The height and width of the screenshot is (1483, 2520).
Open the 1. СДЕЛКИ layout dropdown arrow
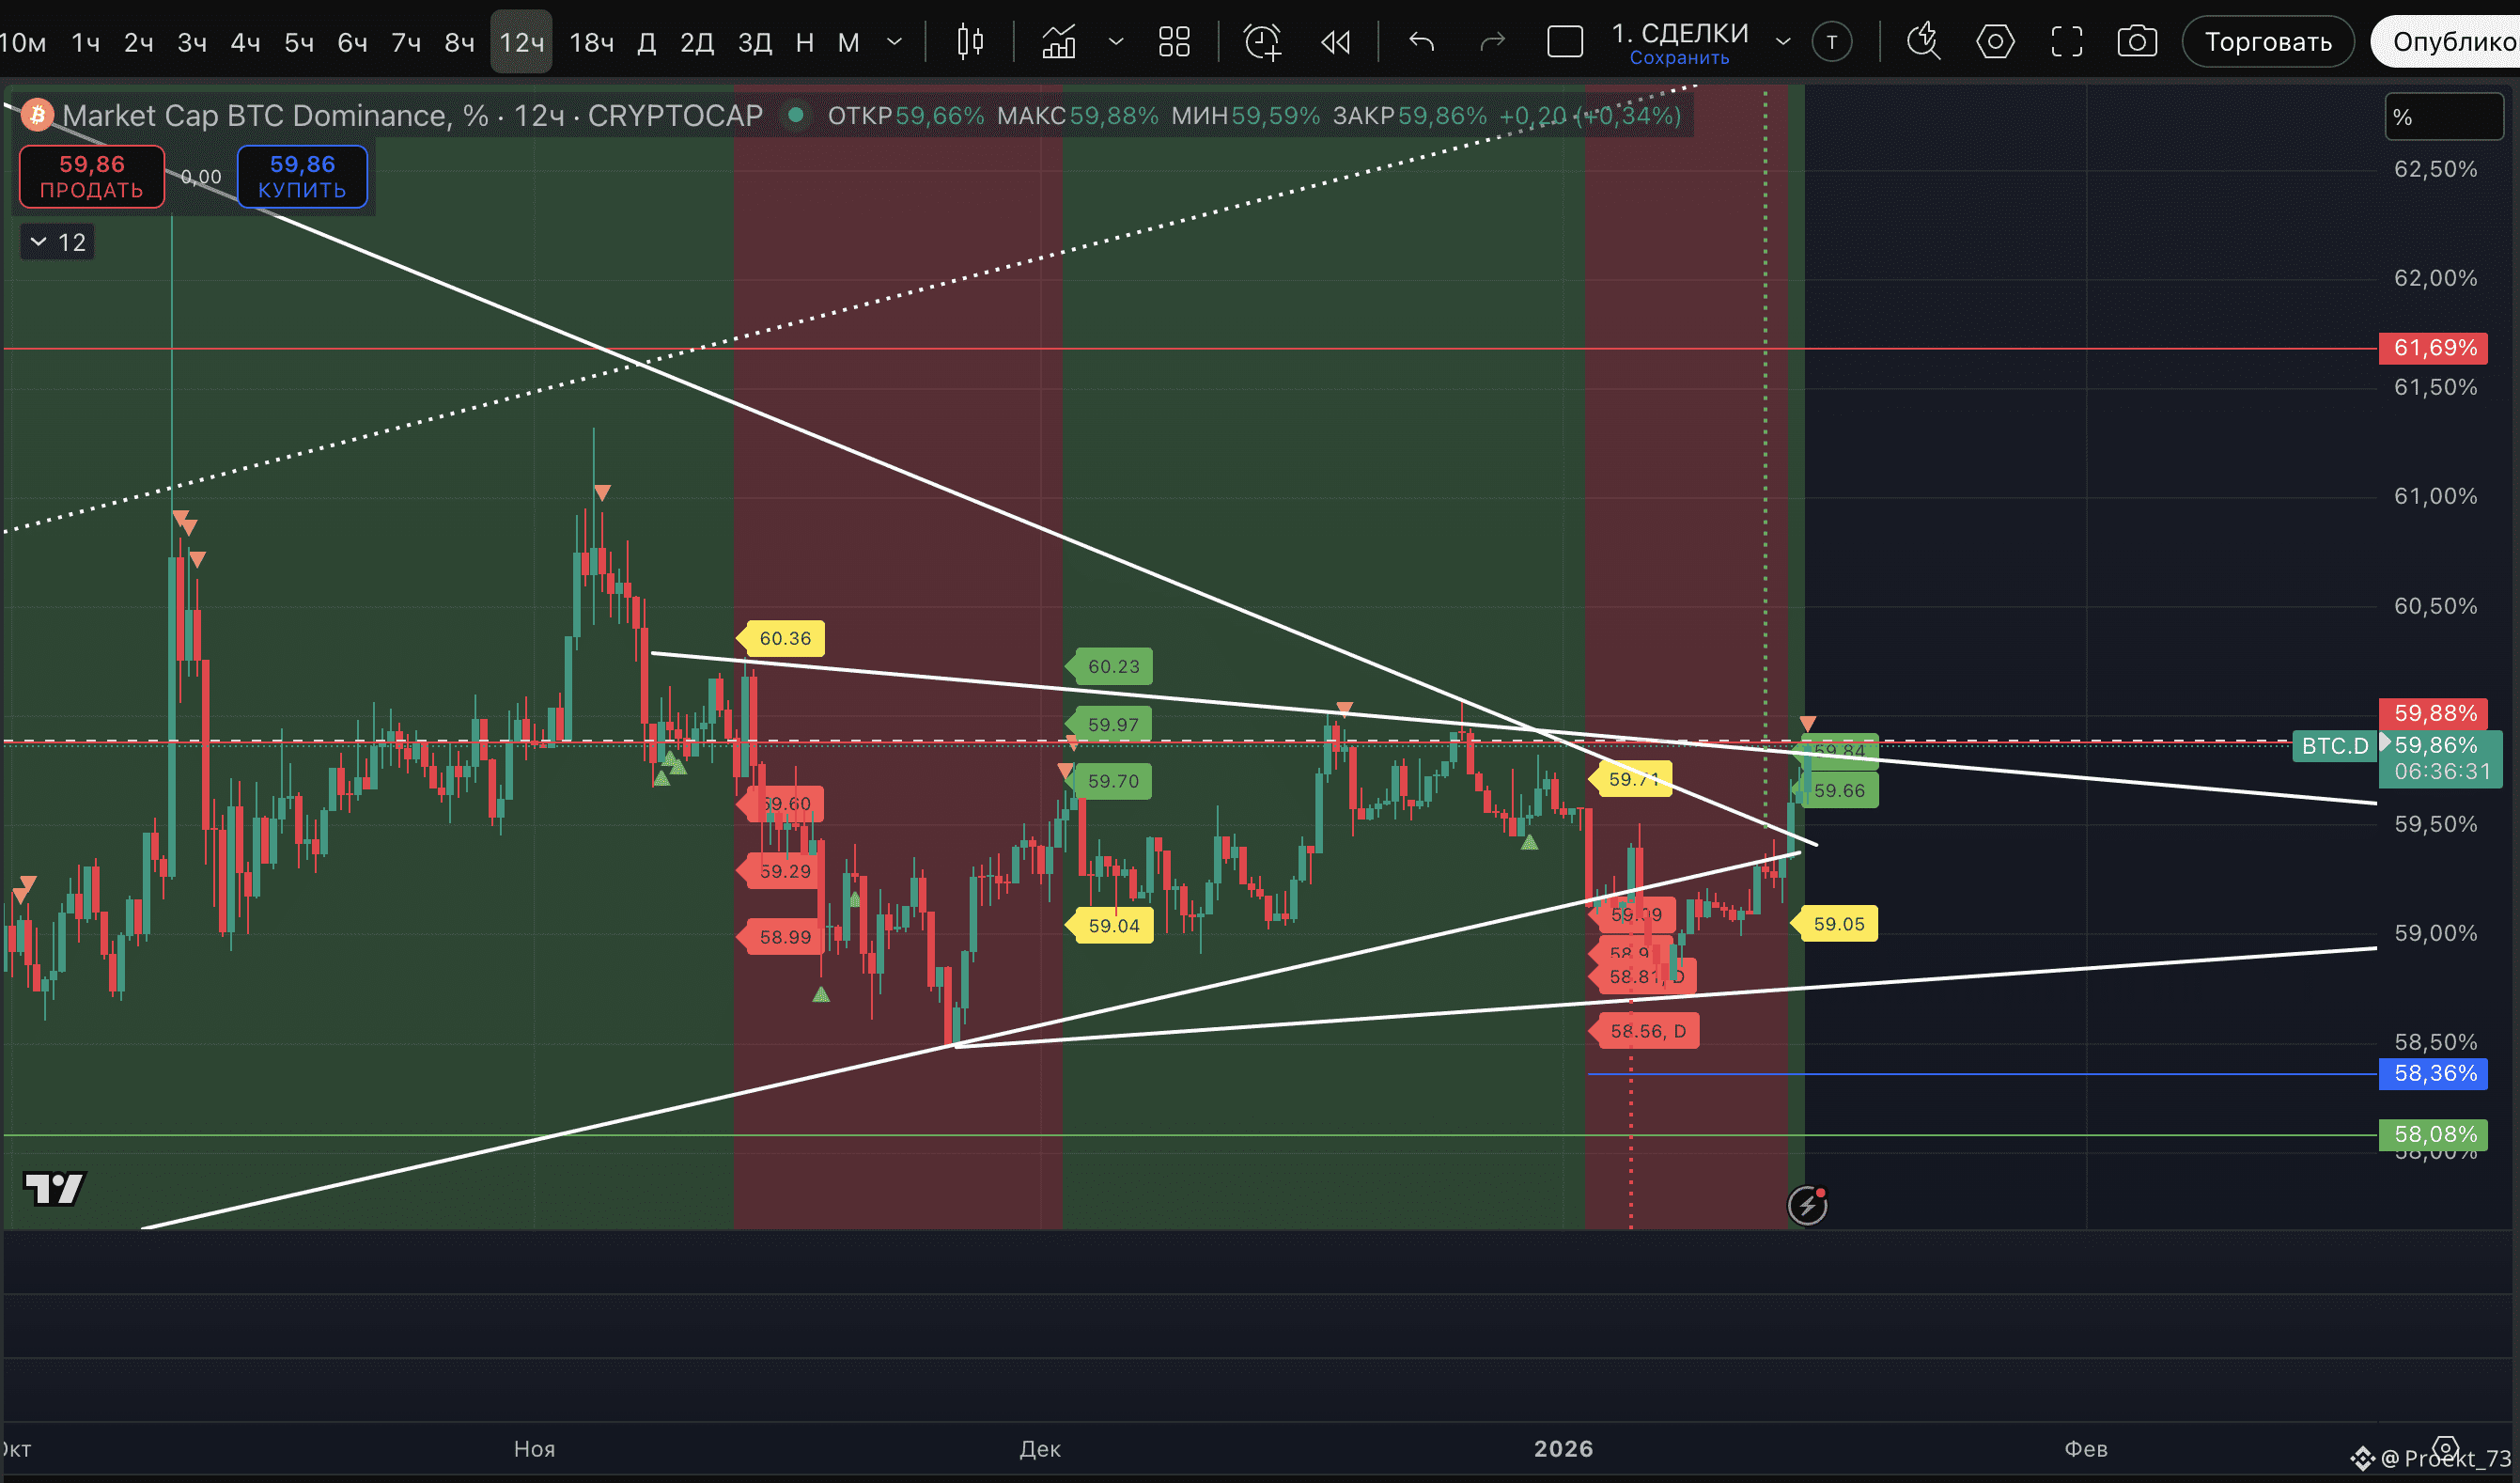point(1782,42)
